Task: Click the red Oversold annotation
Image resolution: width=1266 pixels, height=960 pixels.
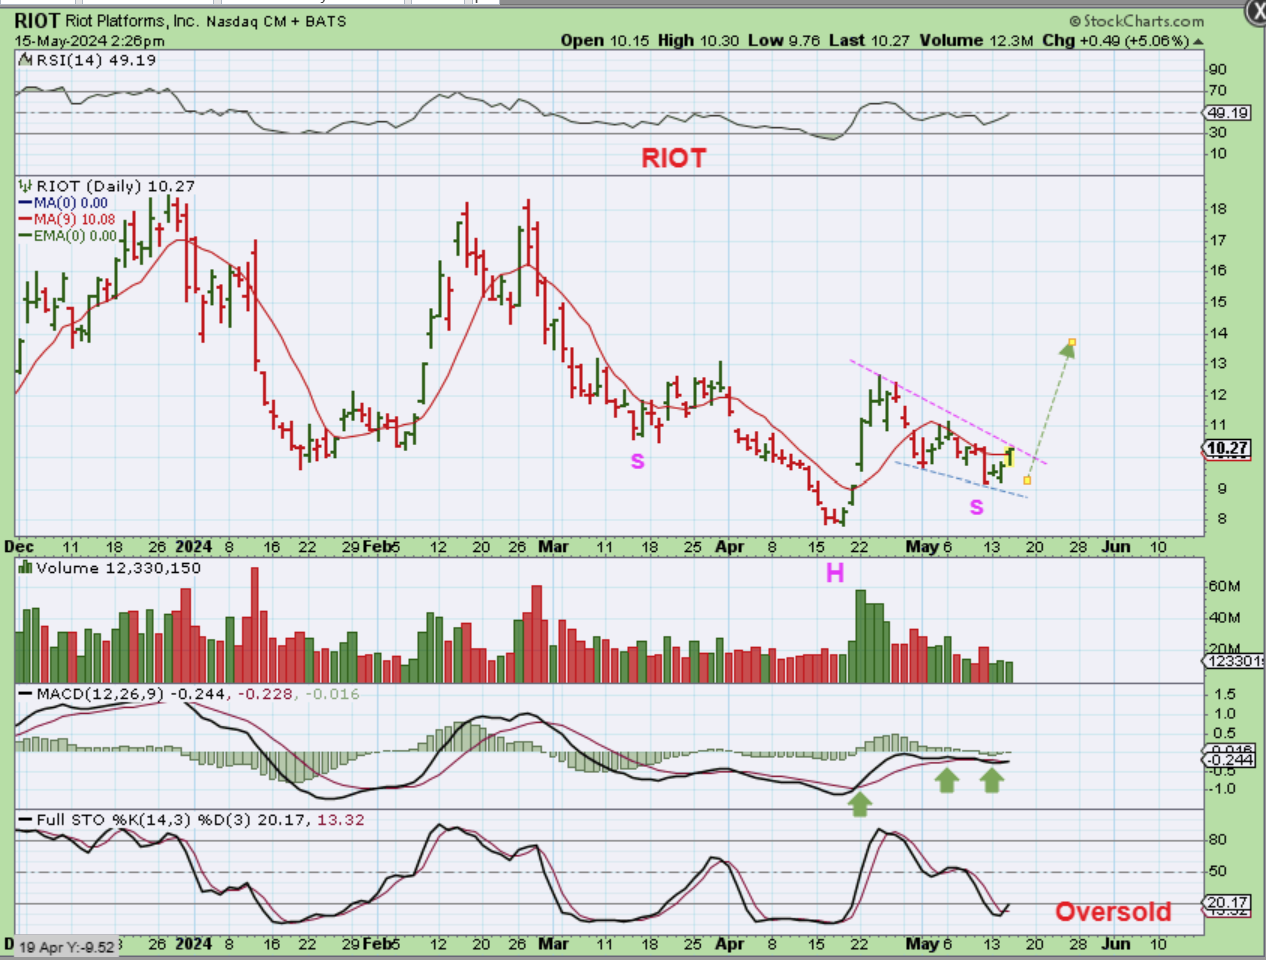Action: point(1113,912)
